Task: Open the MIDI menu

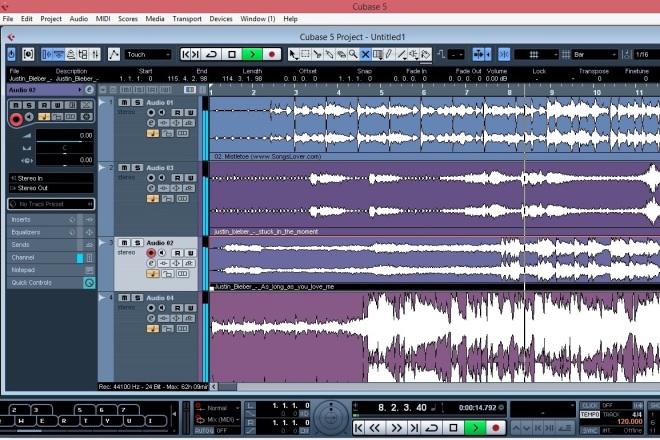Action: [x=103, y=19]
